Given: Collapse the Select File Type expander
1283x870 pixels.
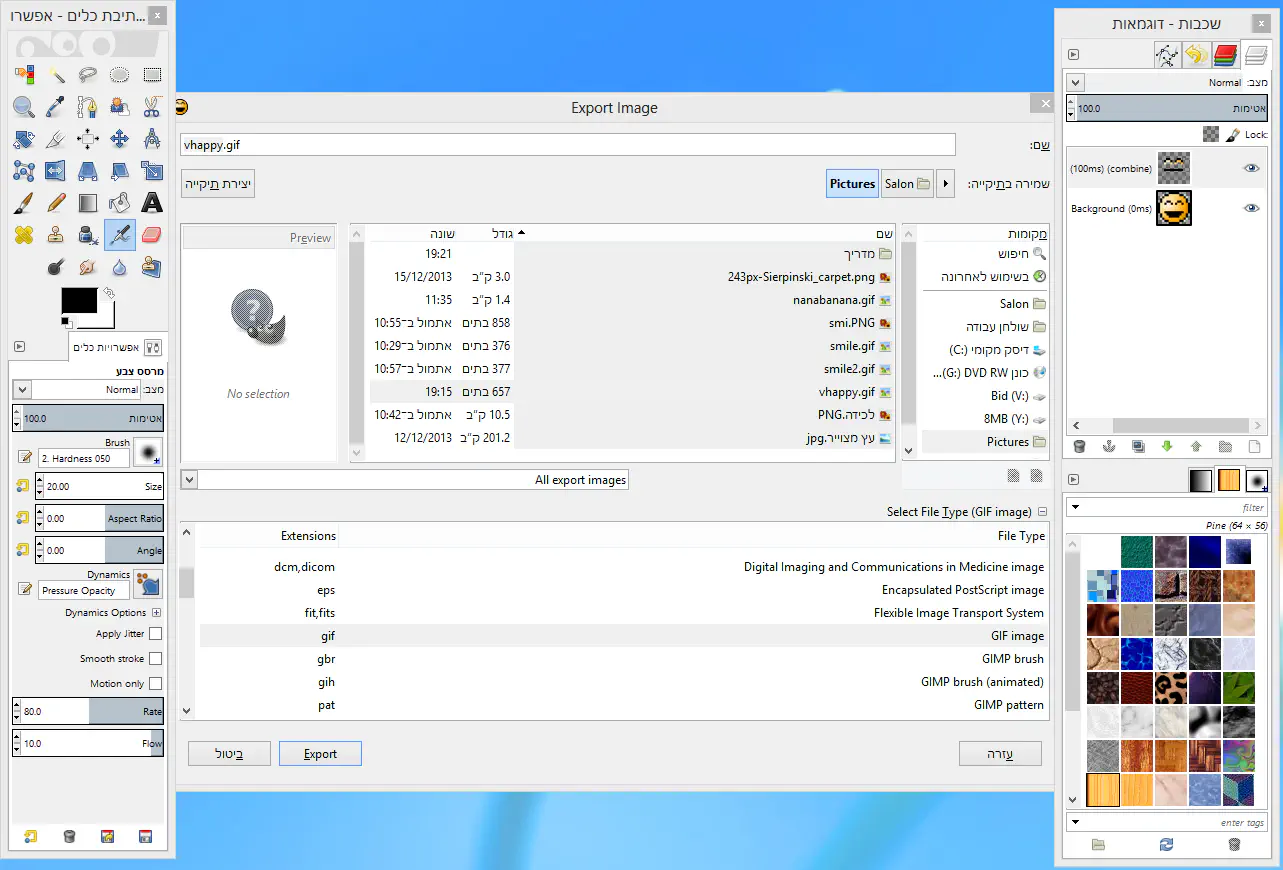Looking at the screenshot, I should click(x=1042, y=512).
